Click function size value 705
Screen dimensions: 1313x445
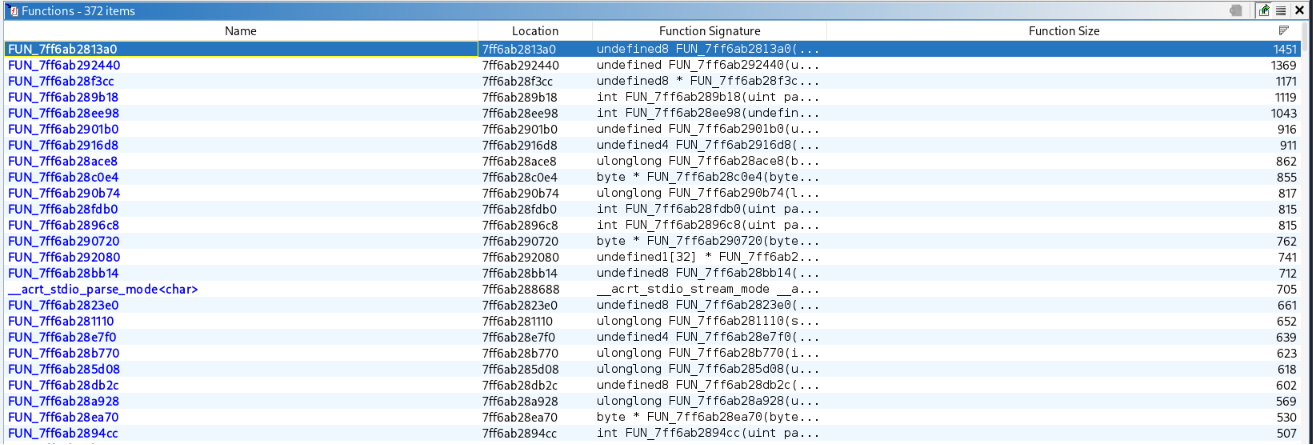1287,289
